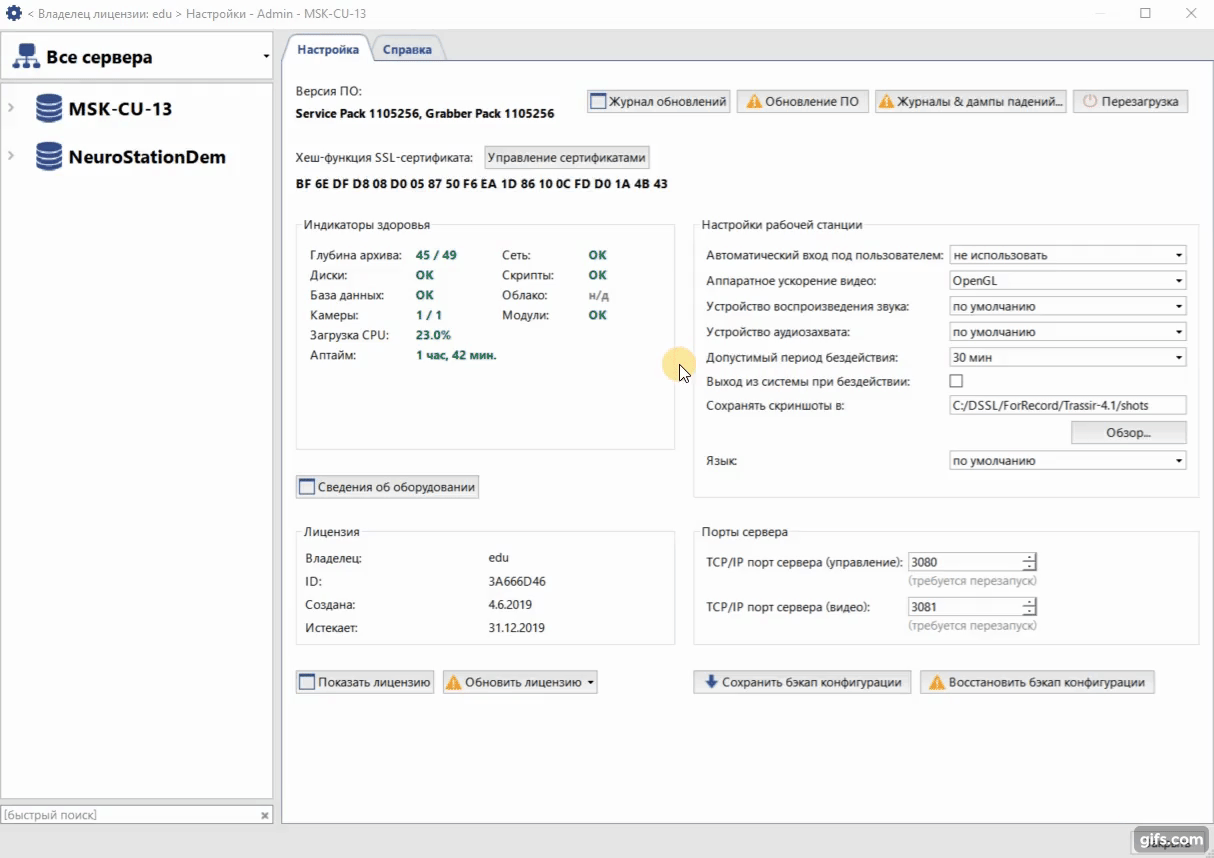This screenshot has height=858, width=1214.
Task: Decrease the management TCP/IP port value
Action: pyautogui.click(x=1030, y=567)
